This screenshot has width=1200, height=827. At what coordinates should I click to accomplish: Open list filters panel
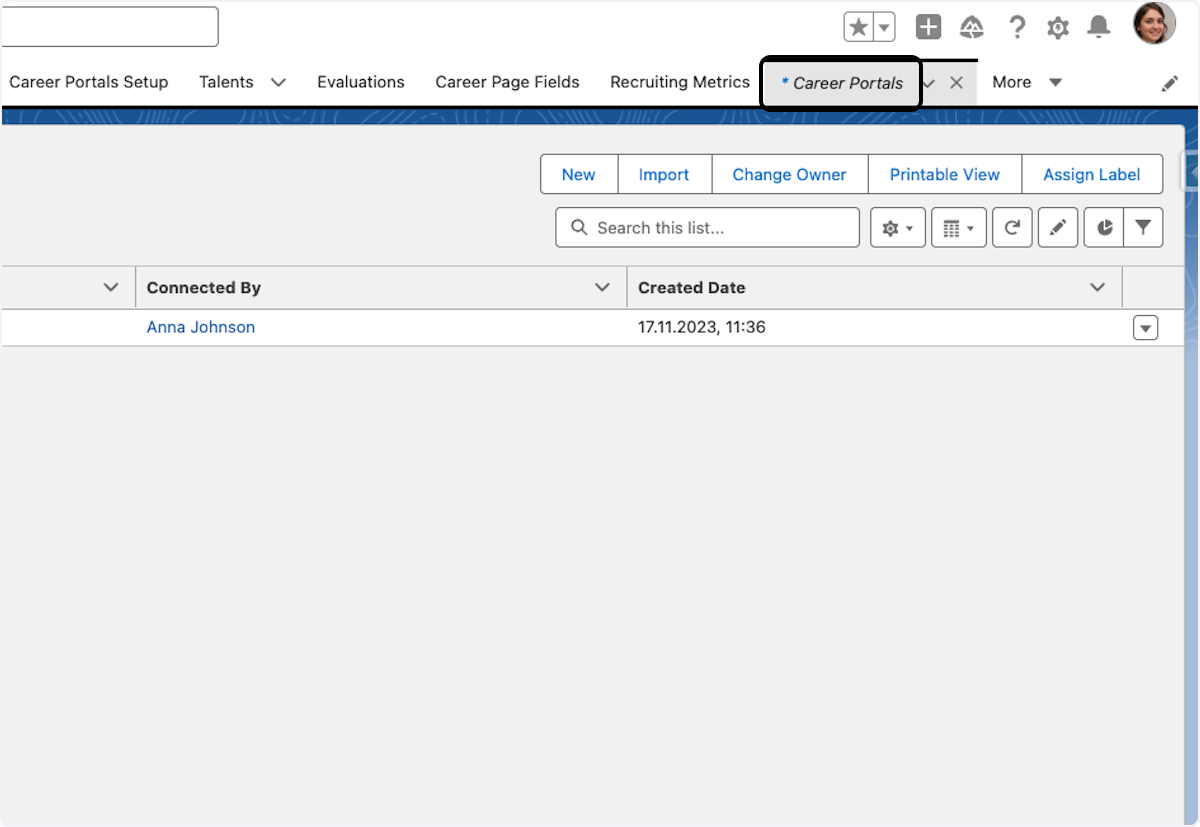(x=1143, y=228)
